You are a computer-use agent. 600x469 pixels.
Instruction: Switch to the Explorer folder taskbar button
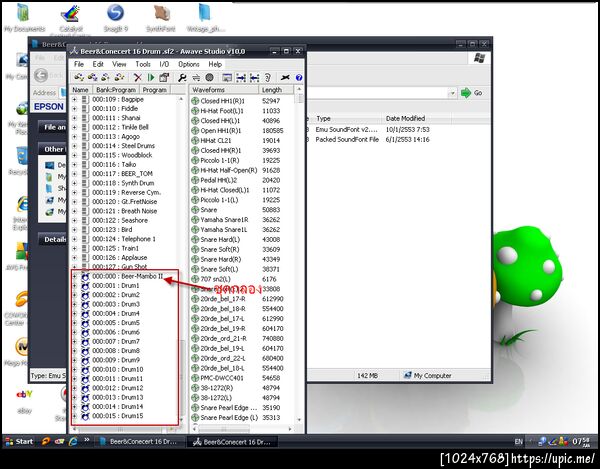pos(139,442)
